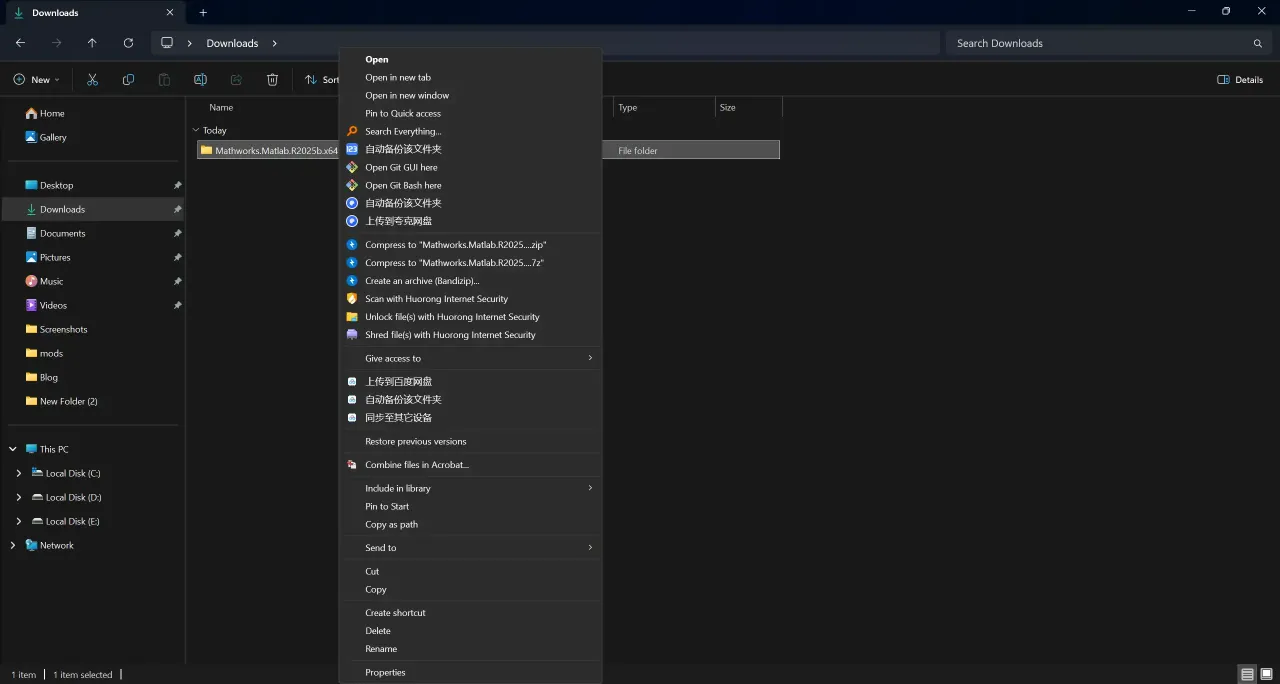This screenshot has width=1280, height=684.
Task: Click the search magnifier icon
Action: click(1257, 43)
